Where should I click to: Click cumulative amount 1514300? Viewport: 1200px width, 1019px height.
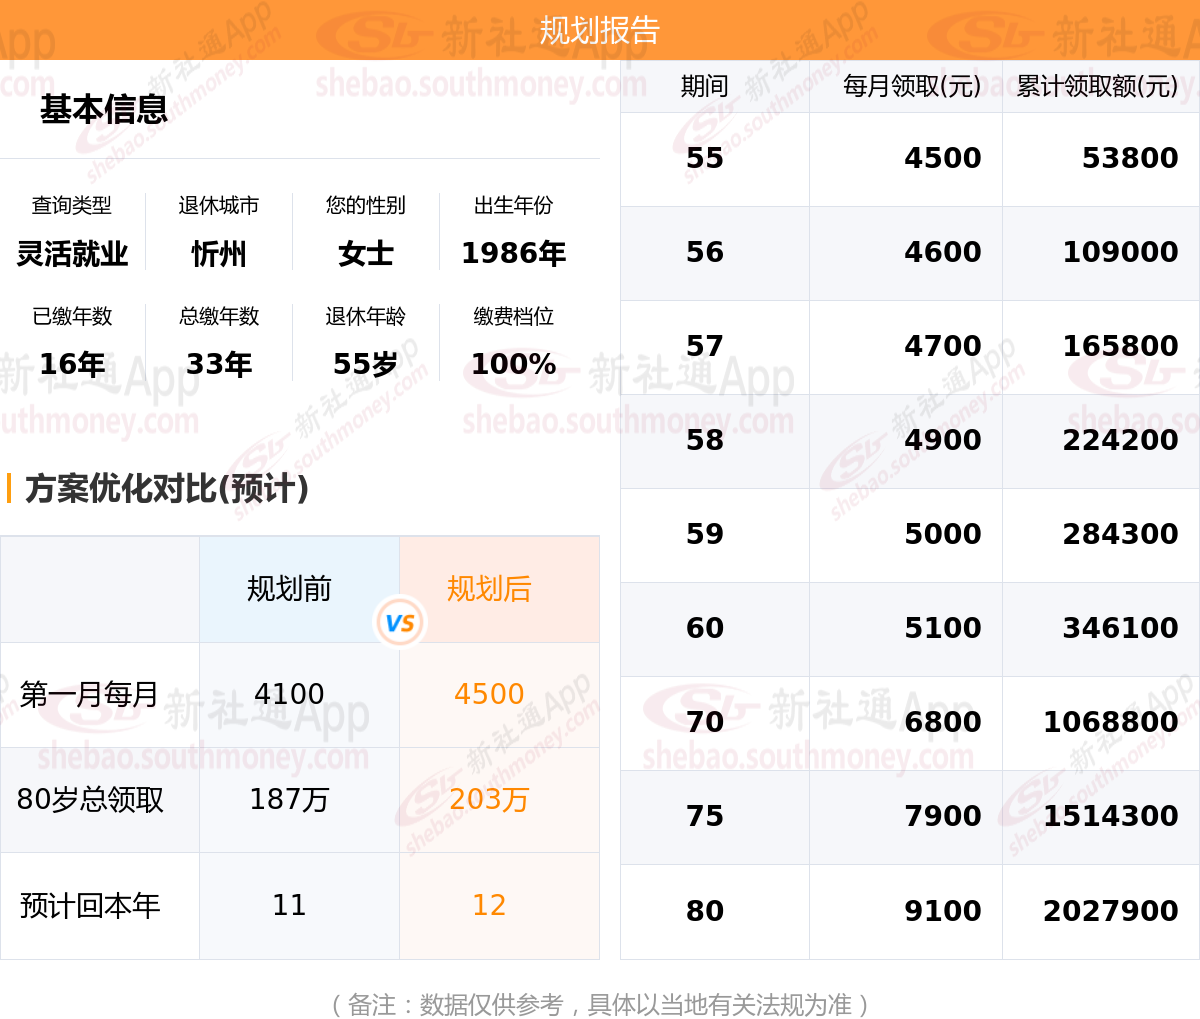(1110, 816)
